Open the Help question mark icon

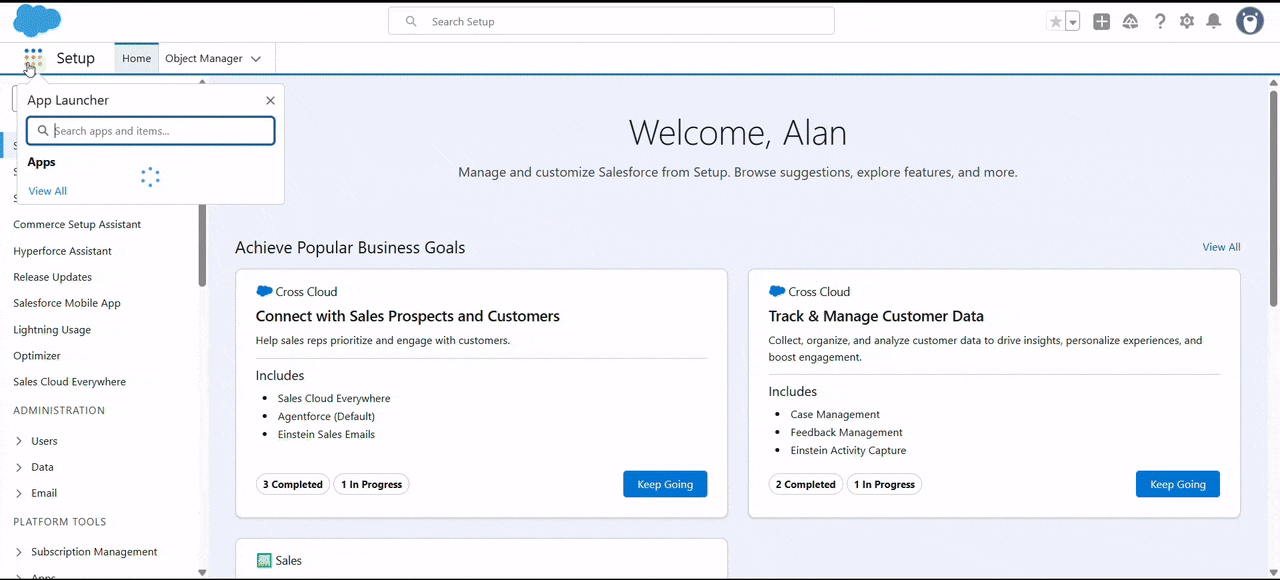[x=1160, y=22]
